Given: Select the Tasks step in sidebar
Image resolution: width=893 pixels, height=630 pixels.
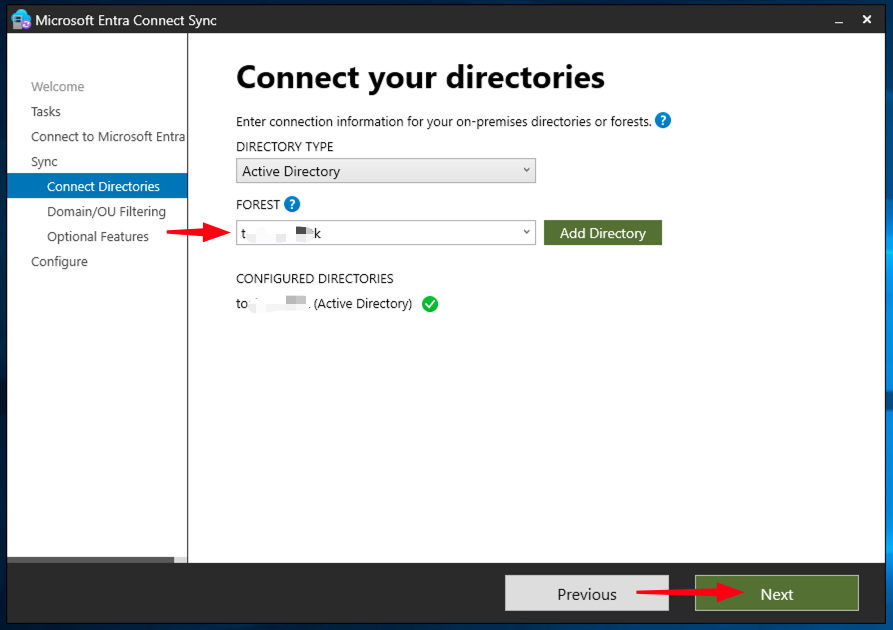Looking at the screenshot, I should pyautogui.click(x=46, y=112).
